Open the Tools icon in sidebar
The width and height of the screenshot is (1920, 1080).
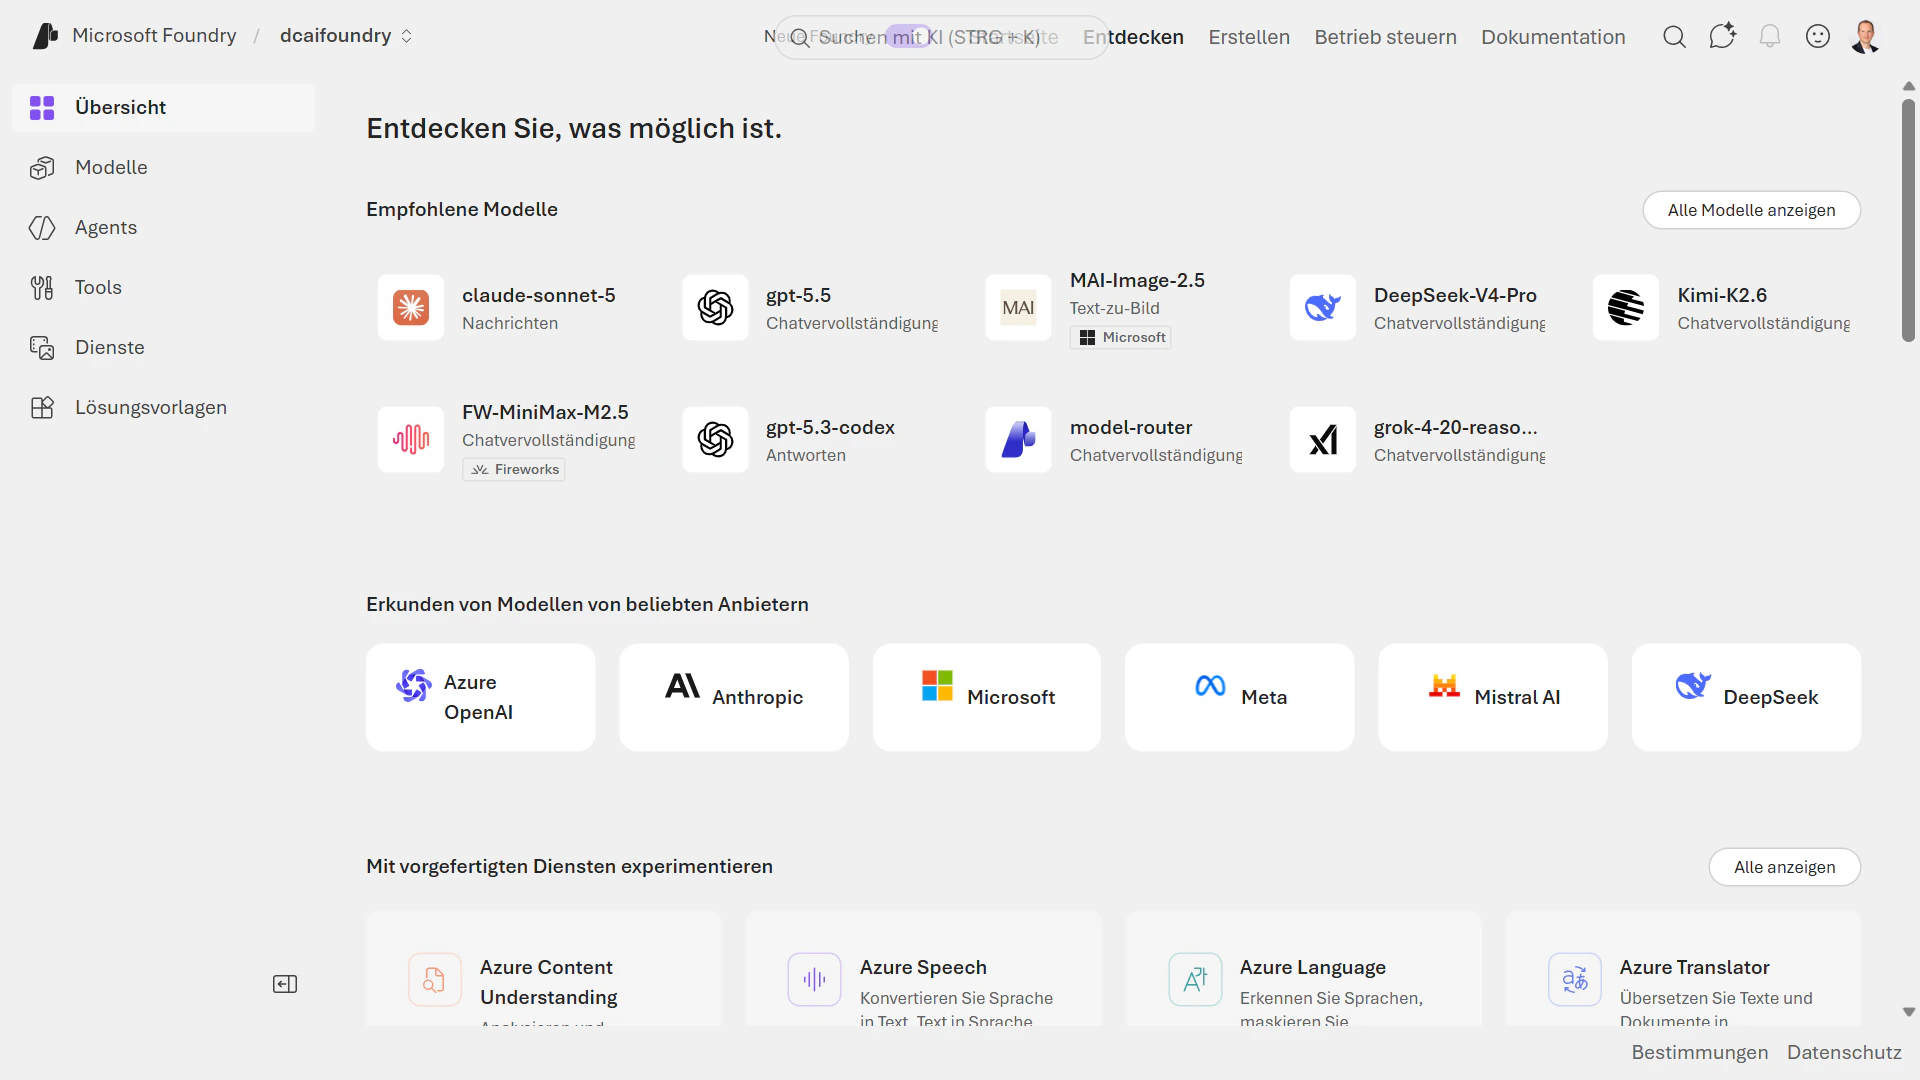pyautogui.click(x=42, y=288)
